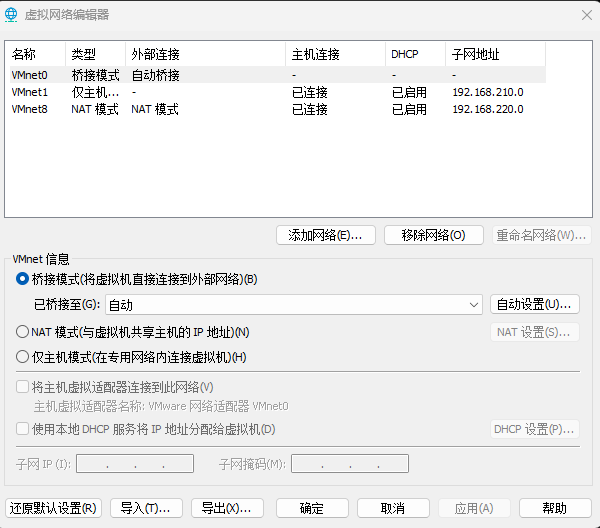Click the 重命名网络(W)... button

(541, 235)
